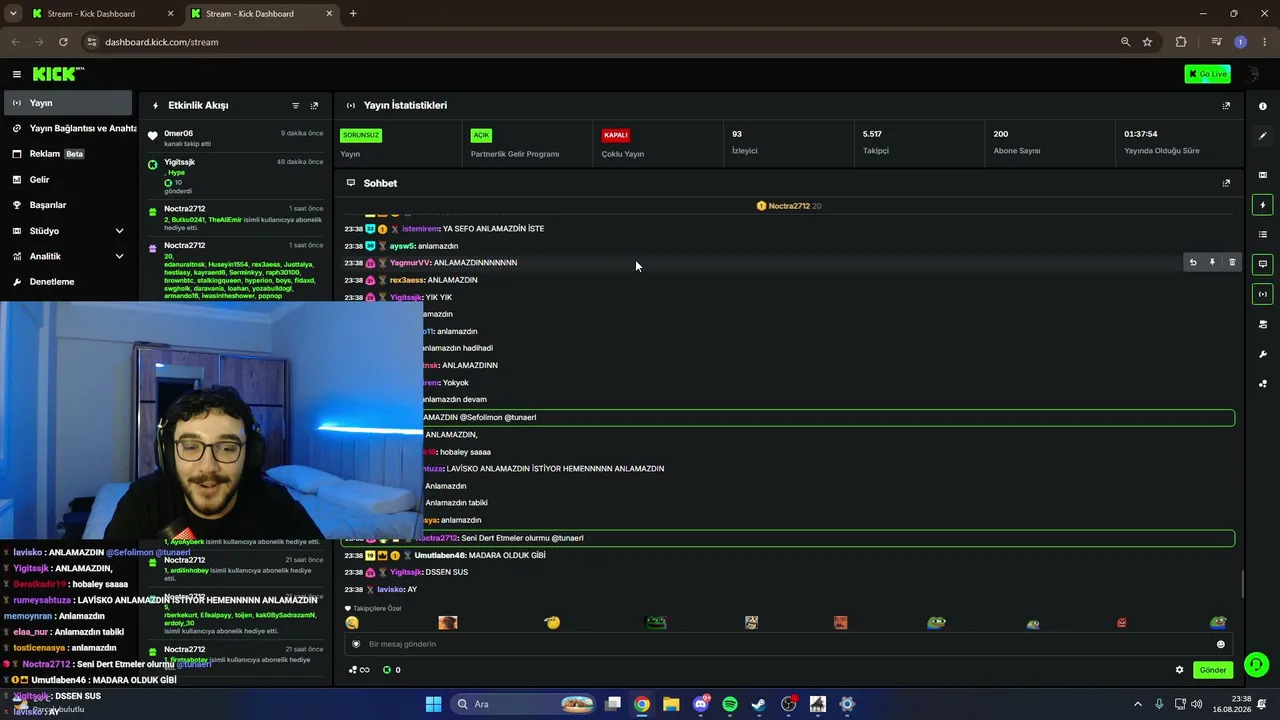This screenshot has width=1280, height=720.
Task: Click the 01:37:54 stream uptime value
Action: pyautogui.click(x=1141, y=134)
